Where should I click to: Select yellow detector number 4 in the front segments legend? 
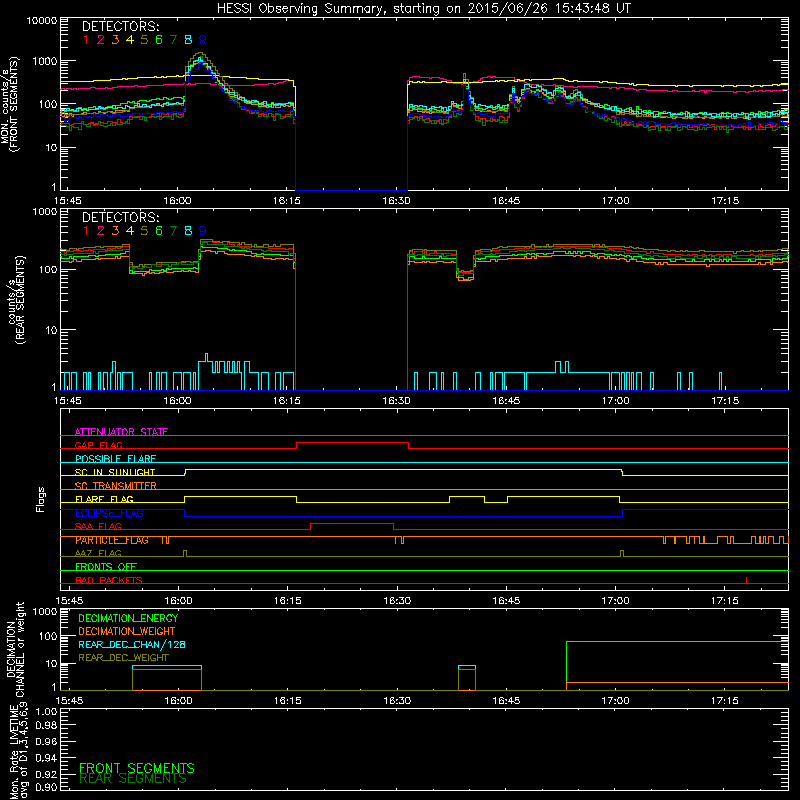[130, 40]
